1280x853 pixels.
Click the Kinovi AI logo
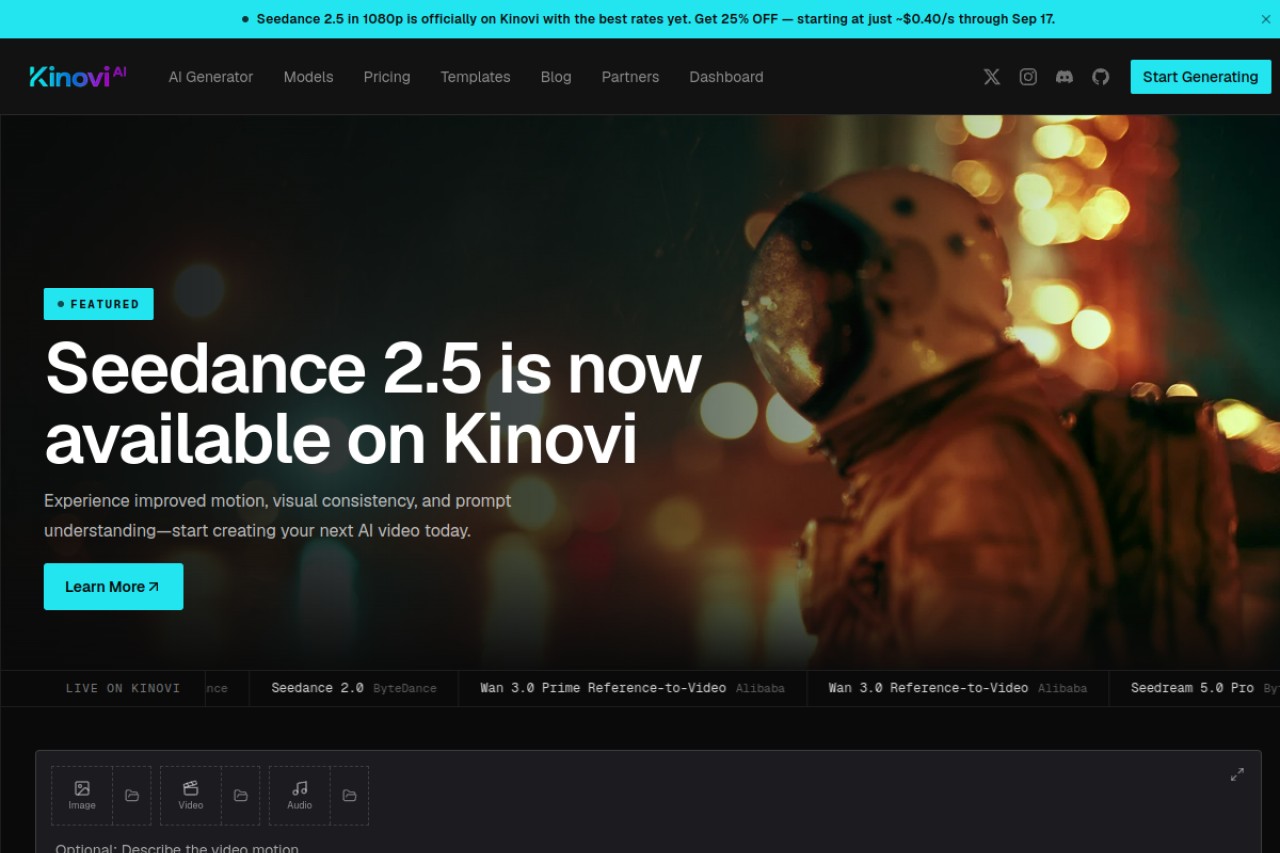tap(78, 76)
